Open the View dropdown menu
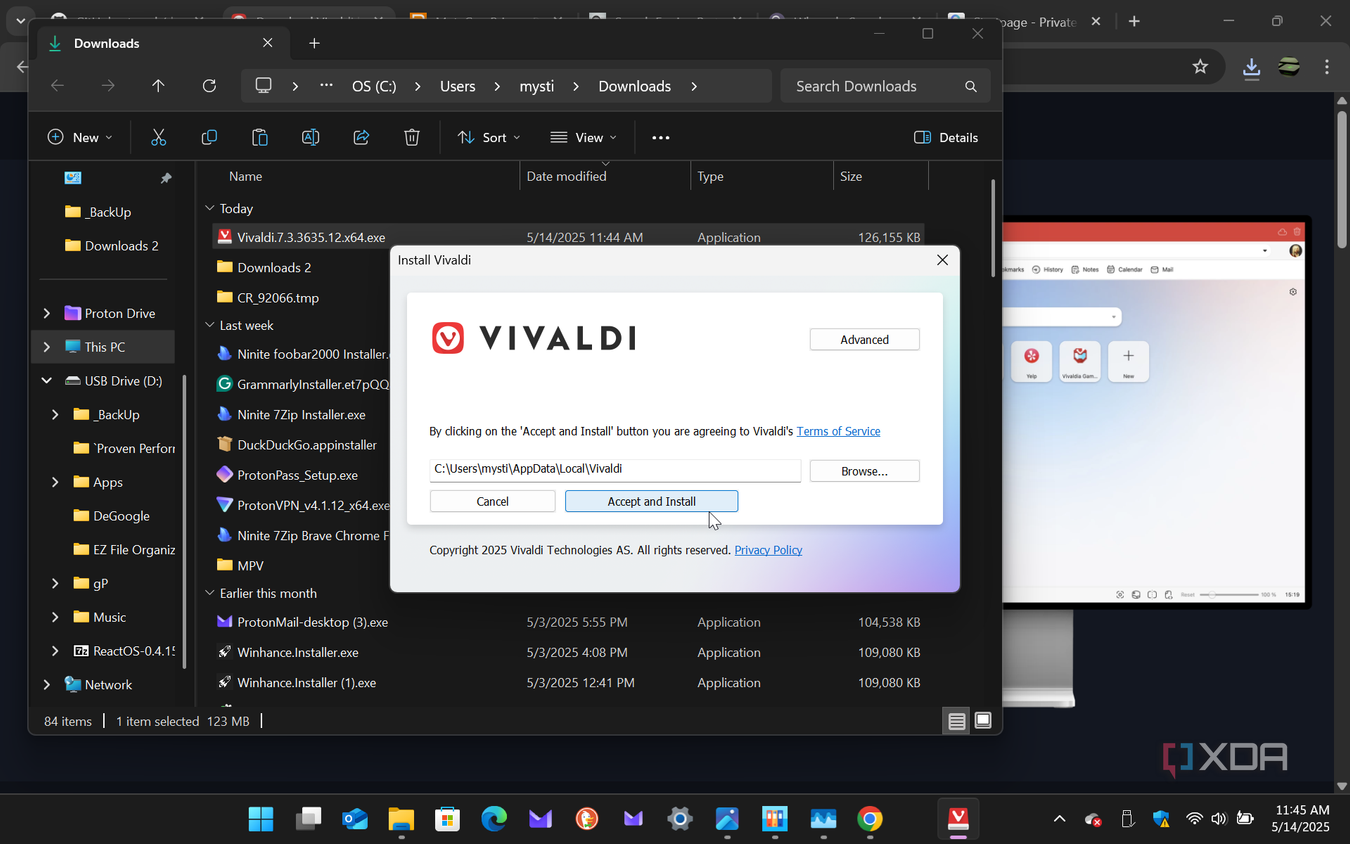The width and height of the screenshot is (1350, 844). (584, 137)
